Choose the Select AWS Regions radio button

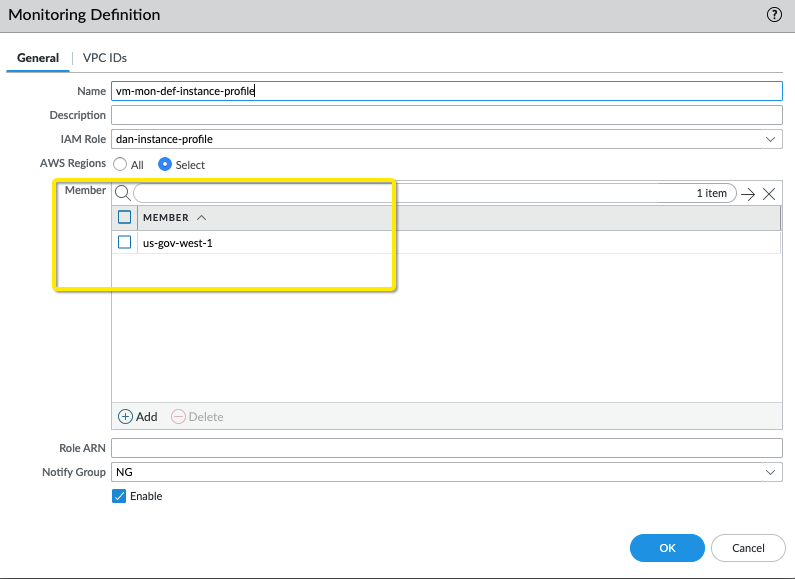(165, 164)
